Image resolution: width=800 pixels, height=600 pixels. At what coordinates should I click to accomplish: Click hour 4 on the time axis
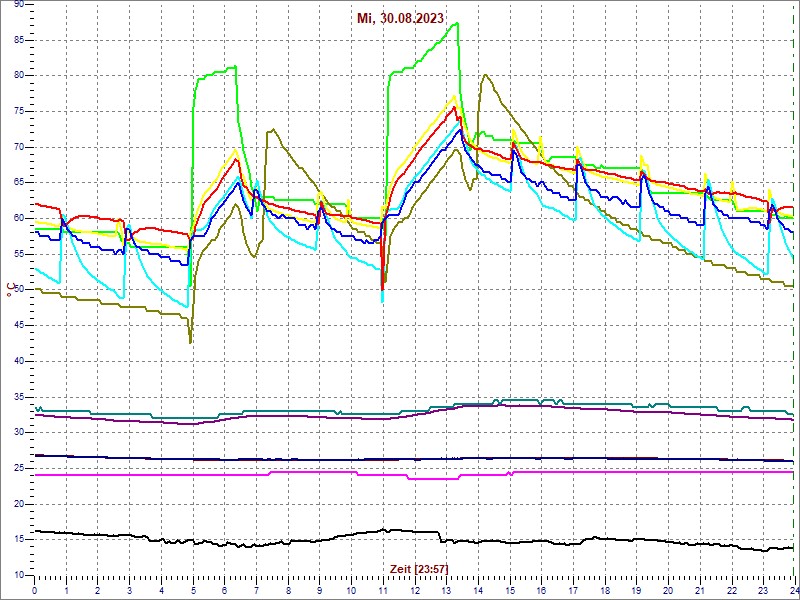(161, 588)
